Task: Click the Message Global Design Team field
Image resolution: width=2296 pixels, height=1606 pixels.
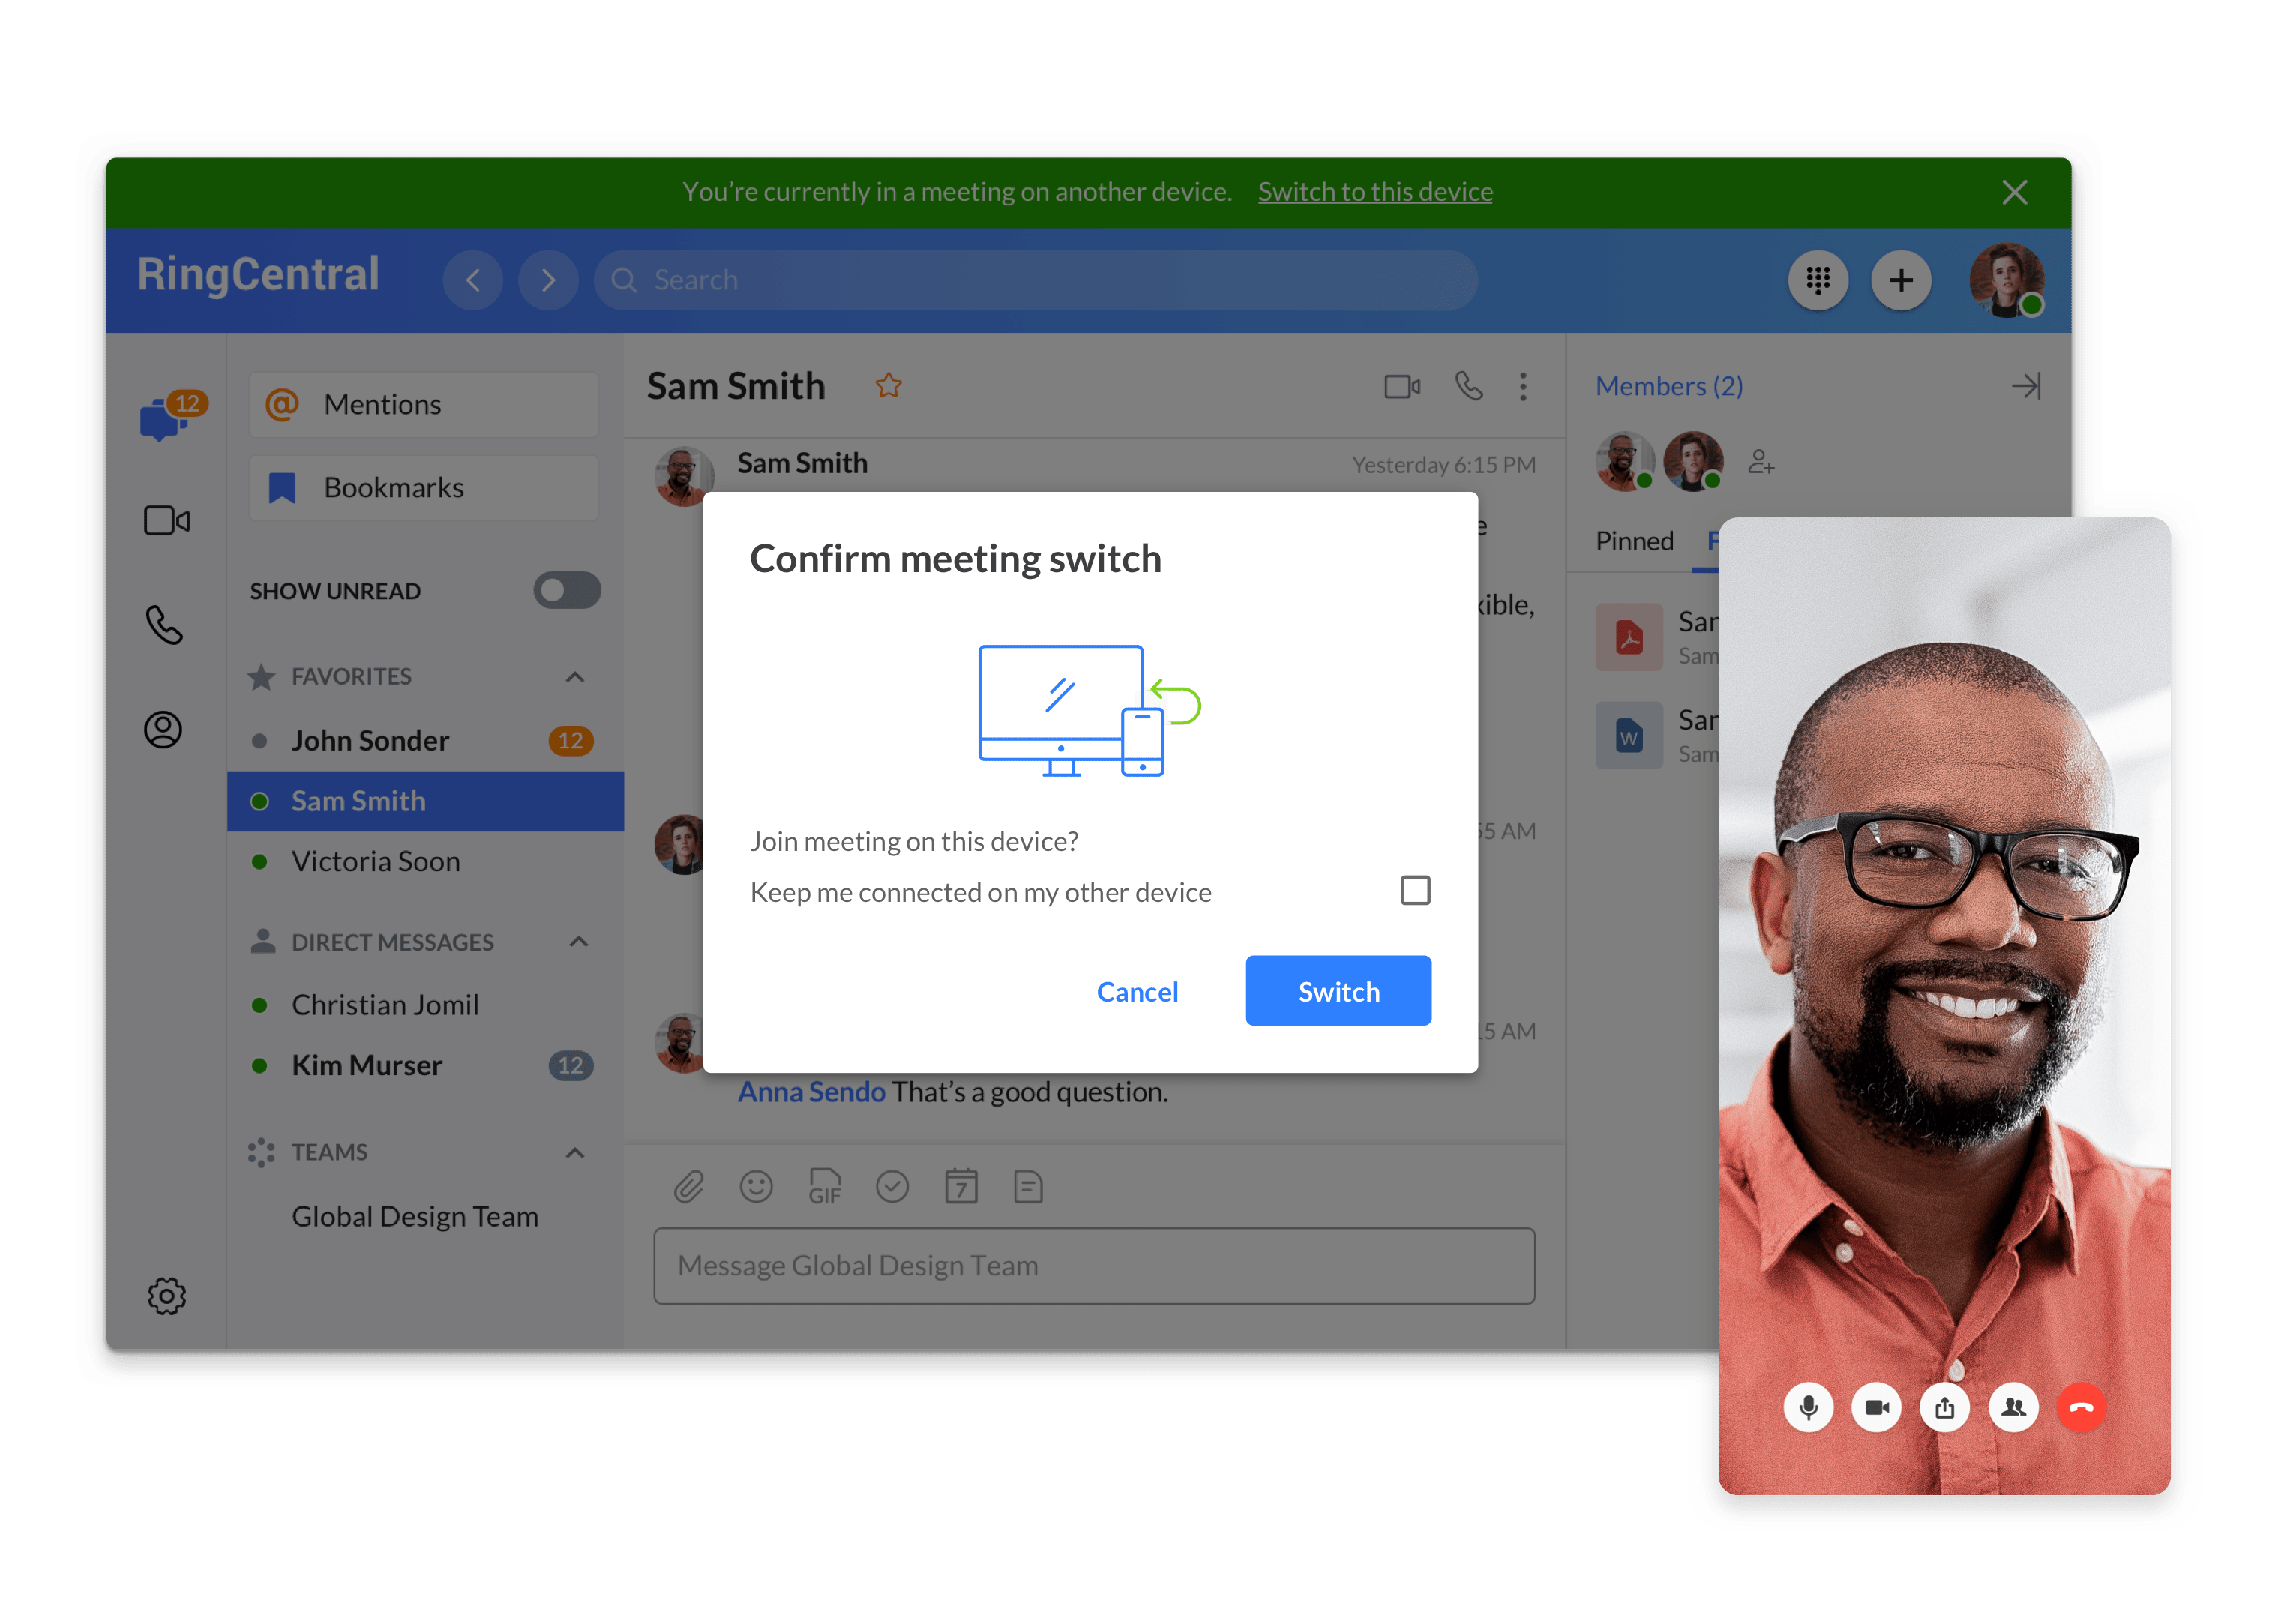Action: click(x=1094, y=1266)
